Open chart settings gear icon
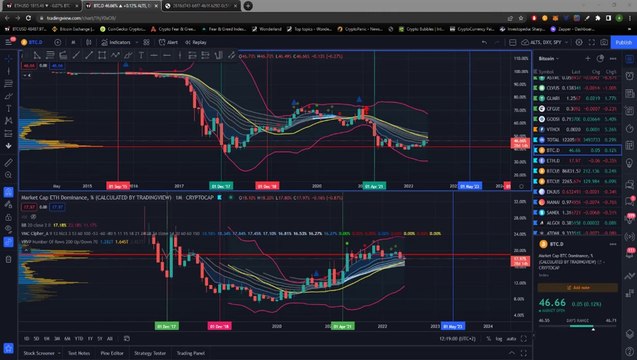The image size is (637, 360). click(x=579, y=42)
